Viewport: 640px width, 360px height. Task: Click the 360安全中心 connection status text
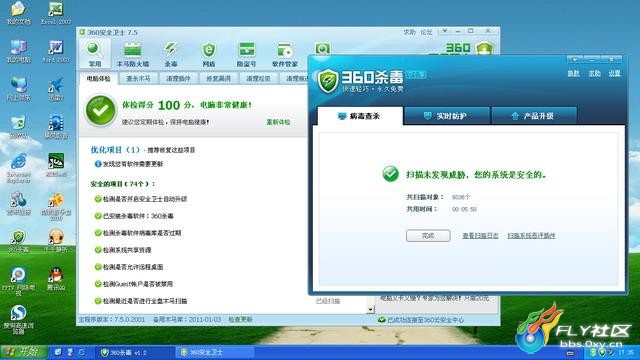click(x=425, y=320)
